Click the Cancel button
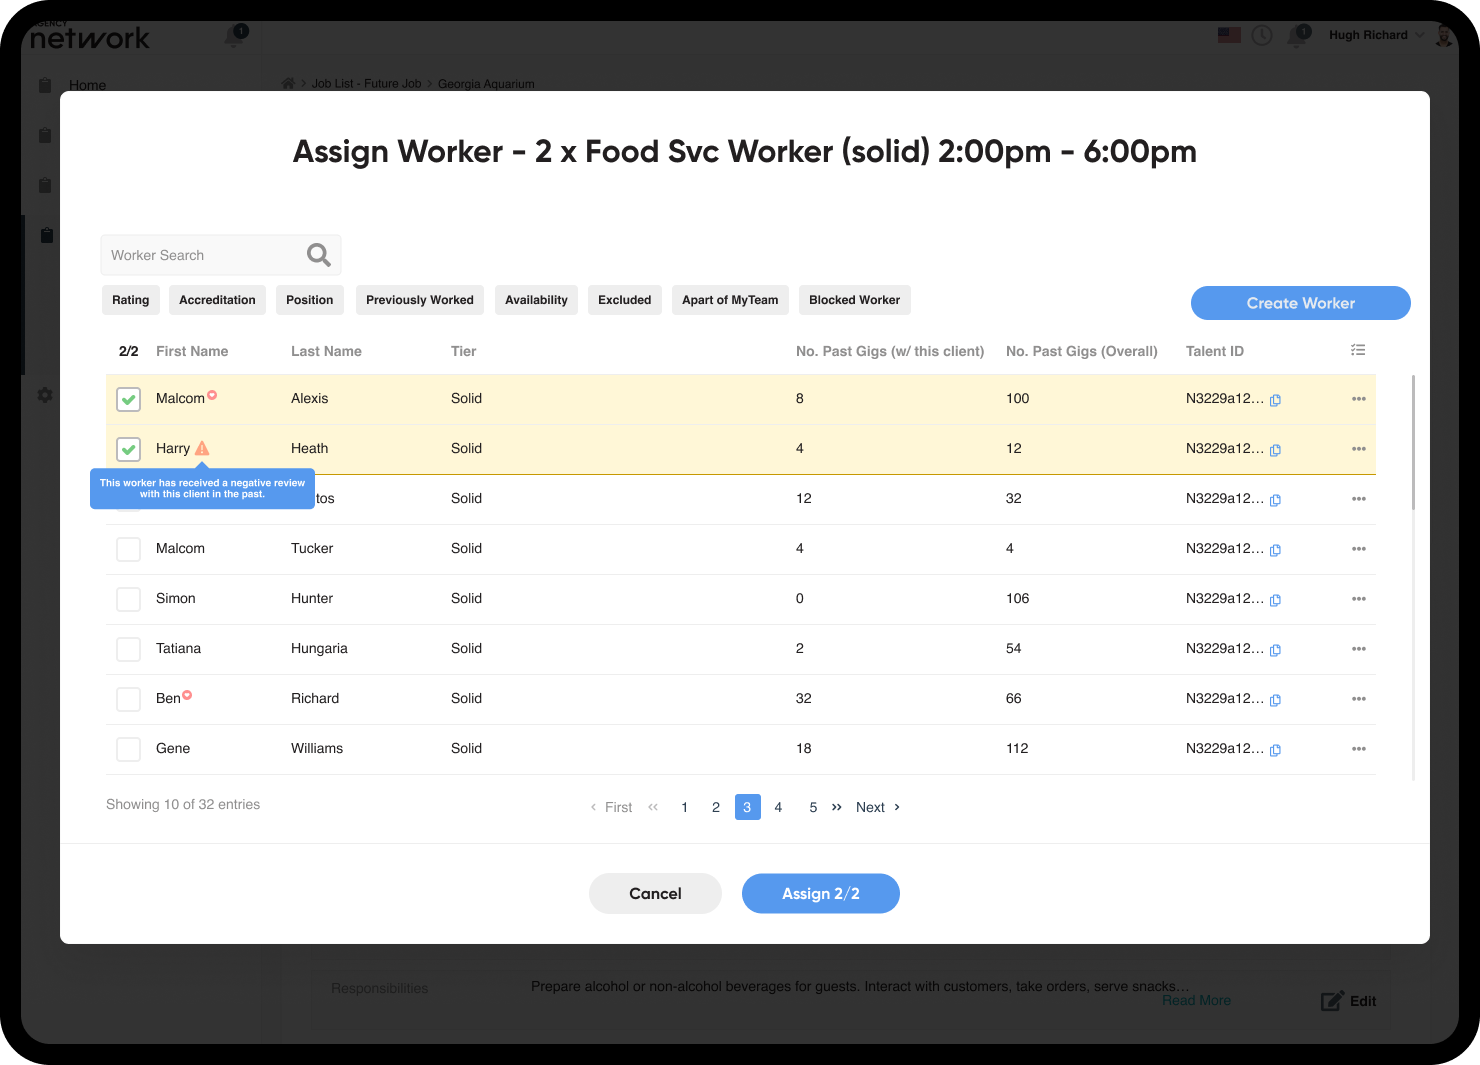This screenshot has height=1065, width=1480. click(x=655, y=893)
